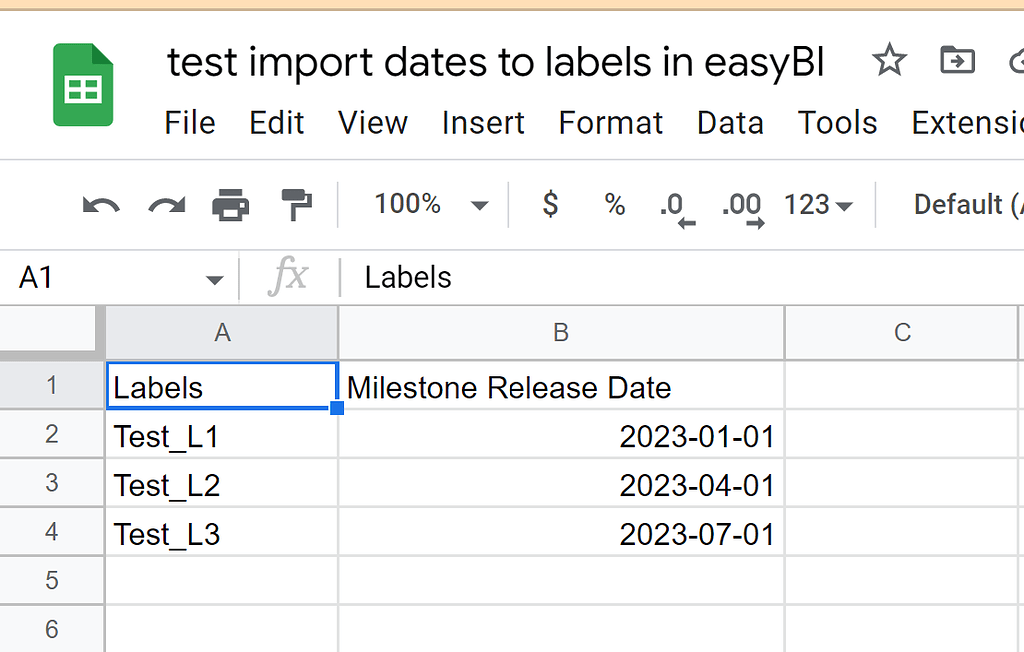Open the Data menu
This screenshot has width=1024, height=652.
point(730,122)
